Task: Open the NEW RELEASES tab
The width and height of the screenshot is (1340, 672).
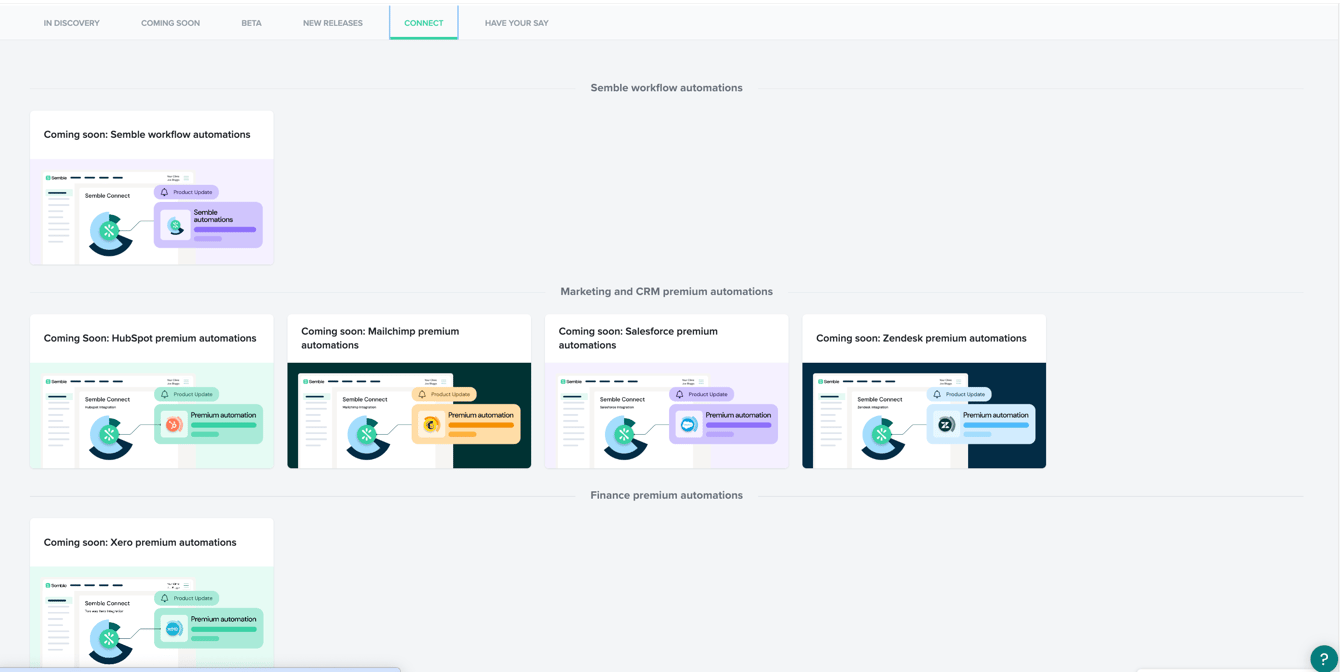Action: click(333, 22)
